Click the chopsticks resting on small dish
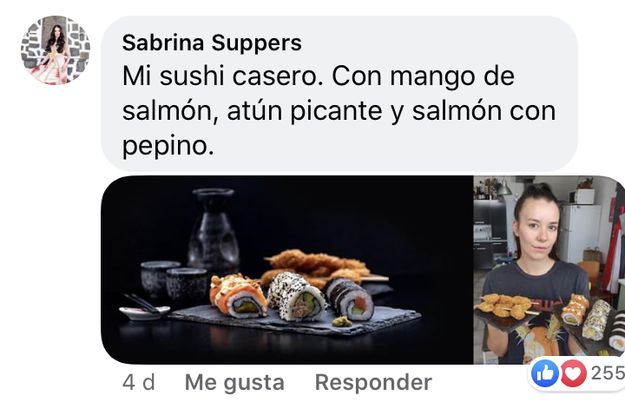 [x=145, y=307]
